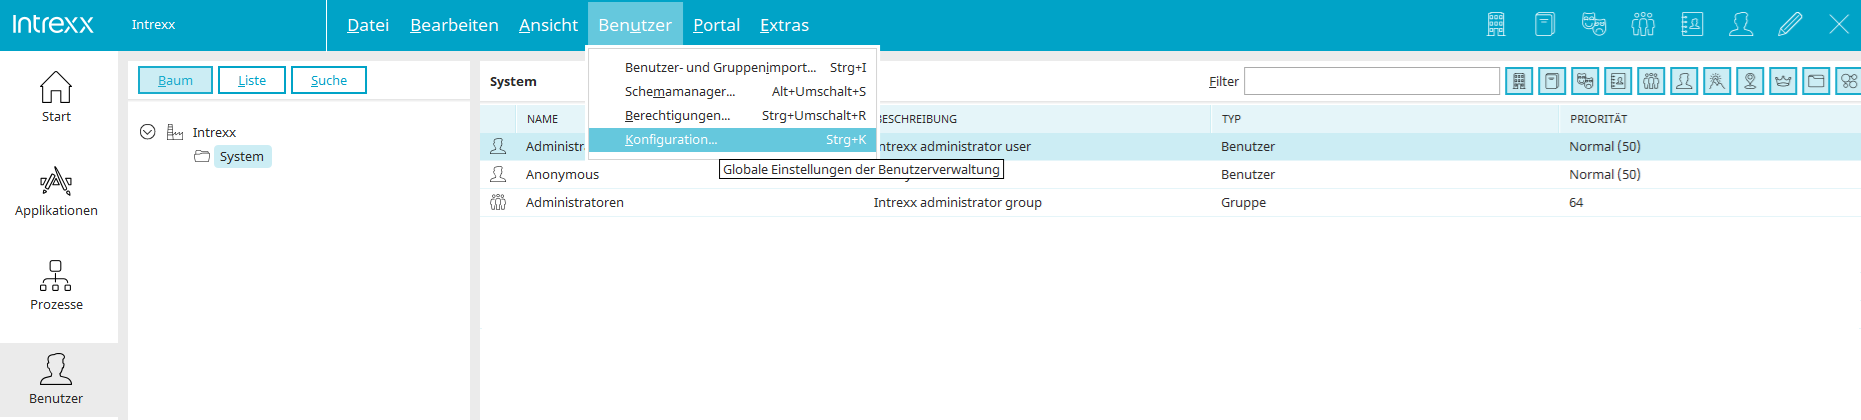
Task: Click Administratoren row group icon
Action: 498,202
